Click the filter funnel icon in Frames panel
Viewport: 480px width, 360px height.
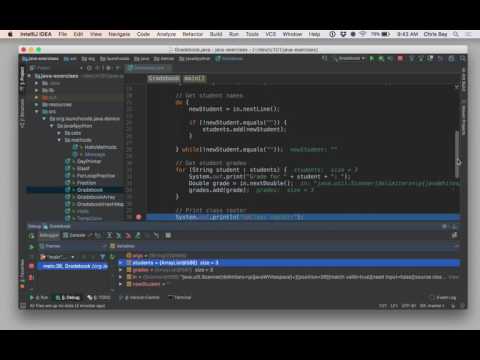(x=103, y=257)
